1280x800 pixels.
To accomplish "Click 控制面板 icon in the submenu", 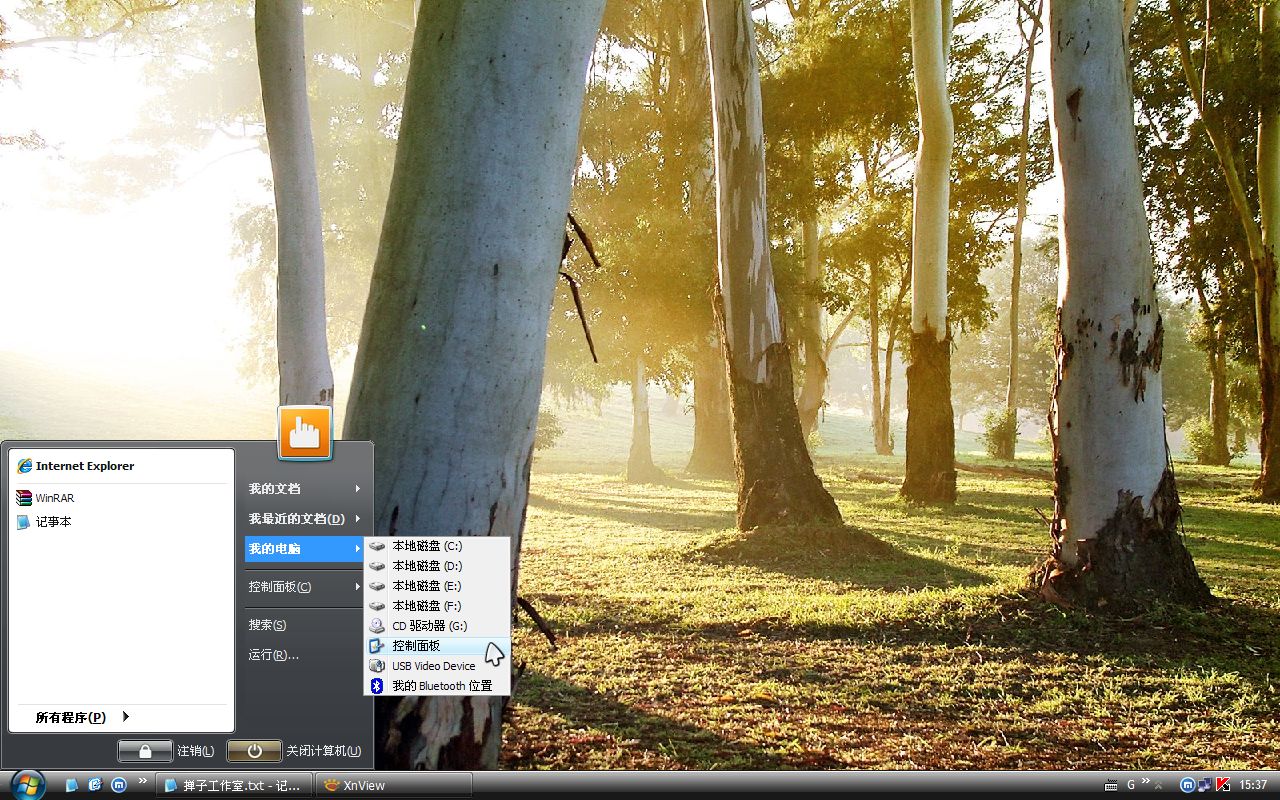I will click(377, 646).
